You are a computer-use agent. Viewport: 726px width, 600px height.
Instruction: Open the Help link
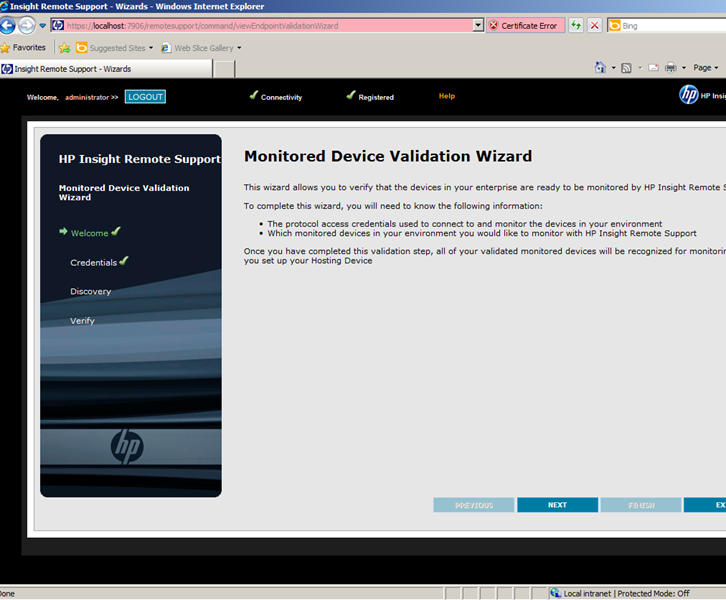(x=447, y=96)
